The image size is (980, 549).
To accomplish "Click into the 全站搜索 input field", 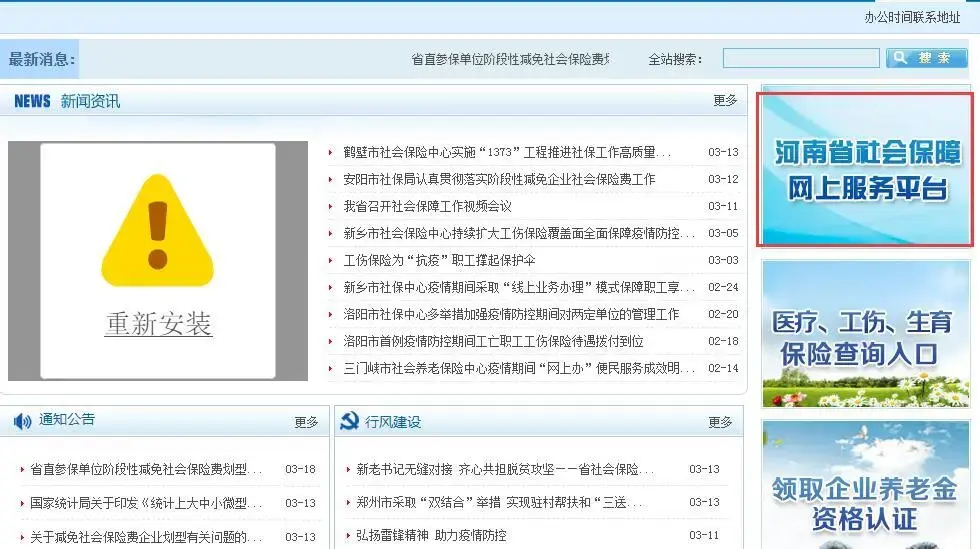I will pos(800,59).
